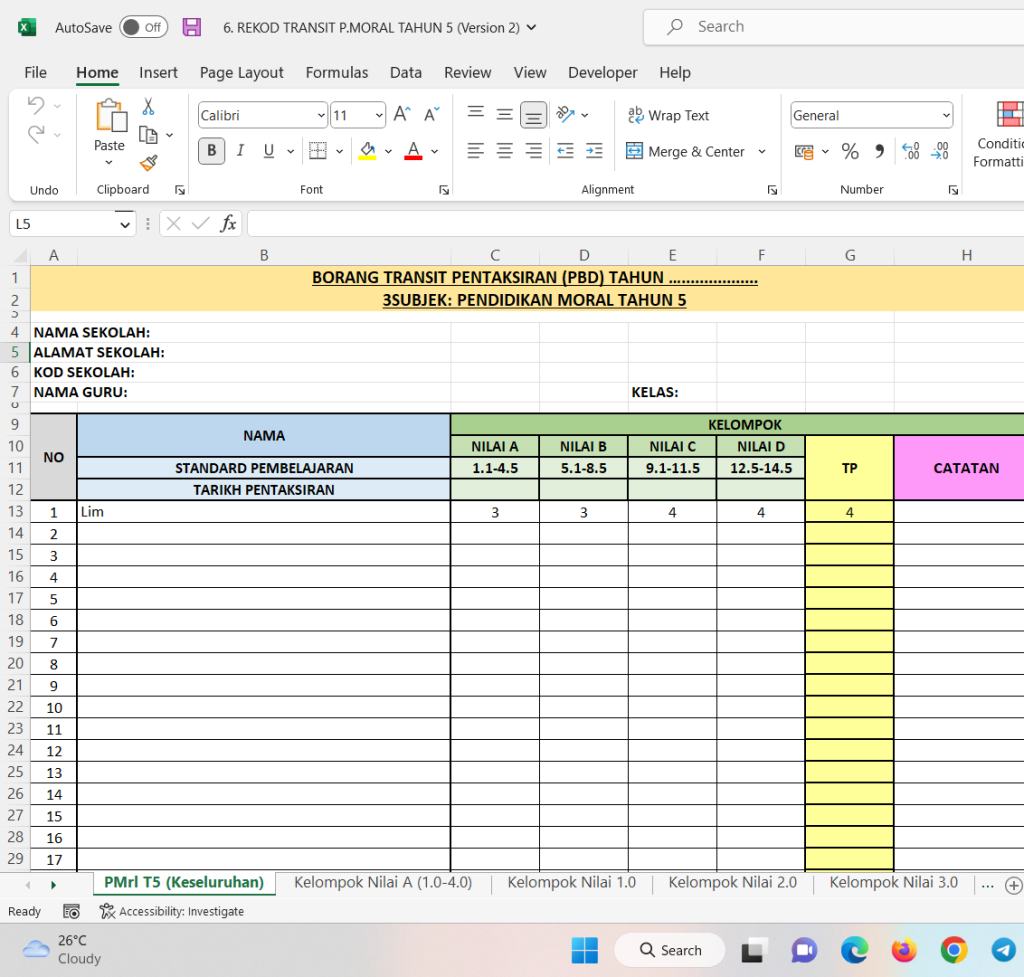
Task: Click the Increase Decimal icon
Action: [910, 151]
